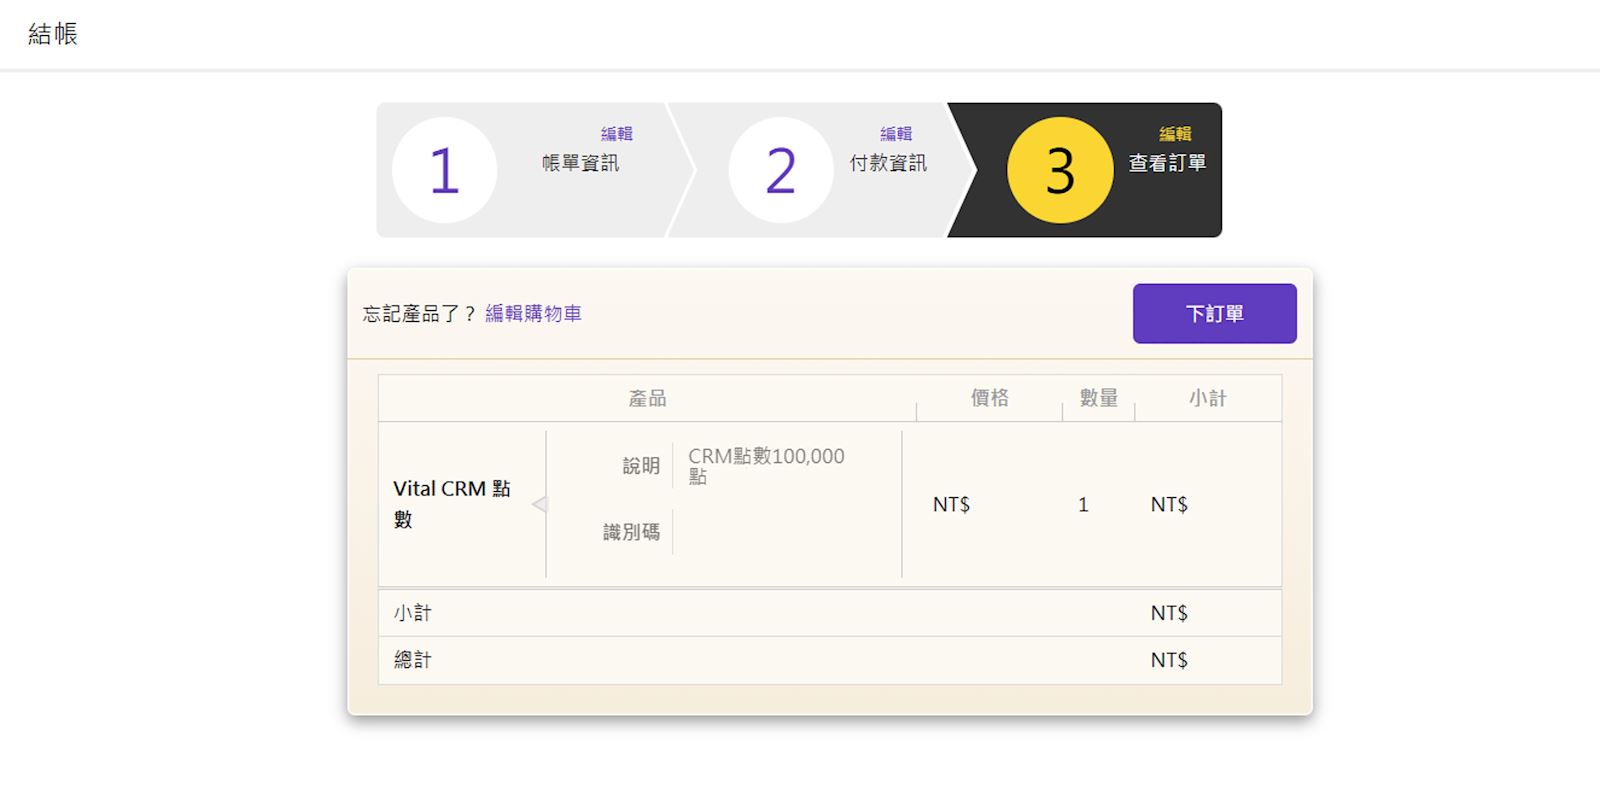Image resolution: width=1600 pixels, height=807 pixels.
Task: Click the 下訂單 place order button
Action: (x=1214, y=313)
